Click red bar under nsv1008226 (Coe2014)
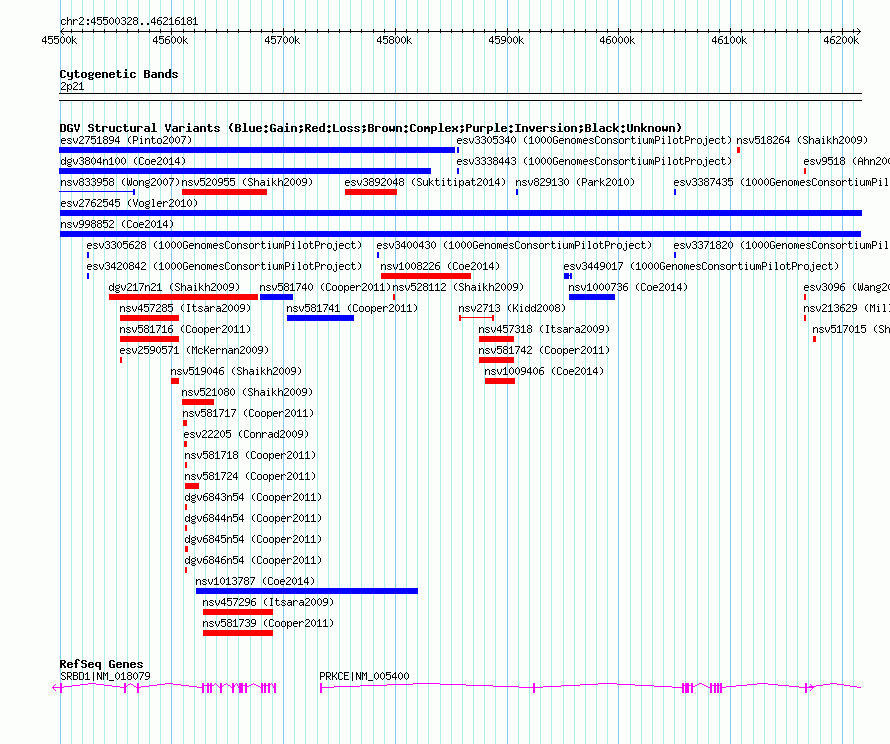 point(426,276)
